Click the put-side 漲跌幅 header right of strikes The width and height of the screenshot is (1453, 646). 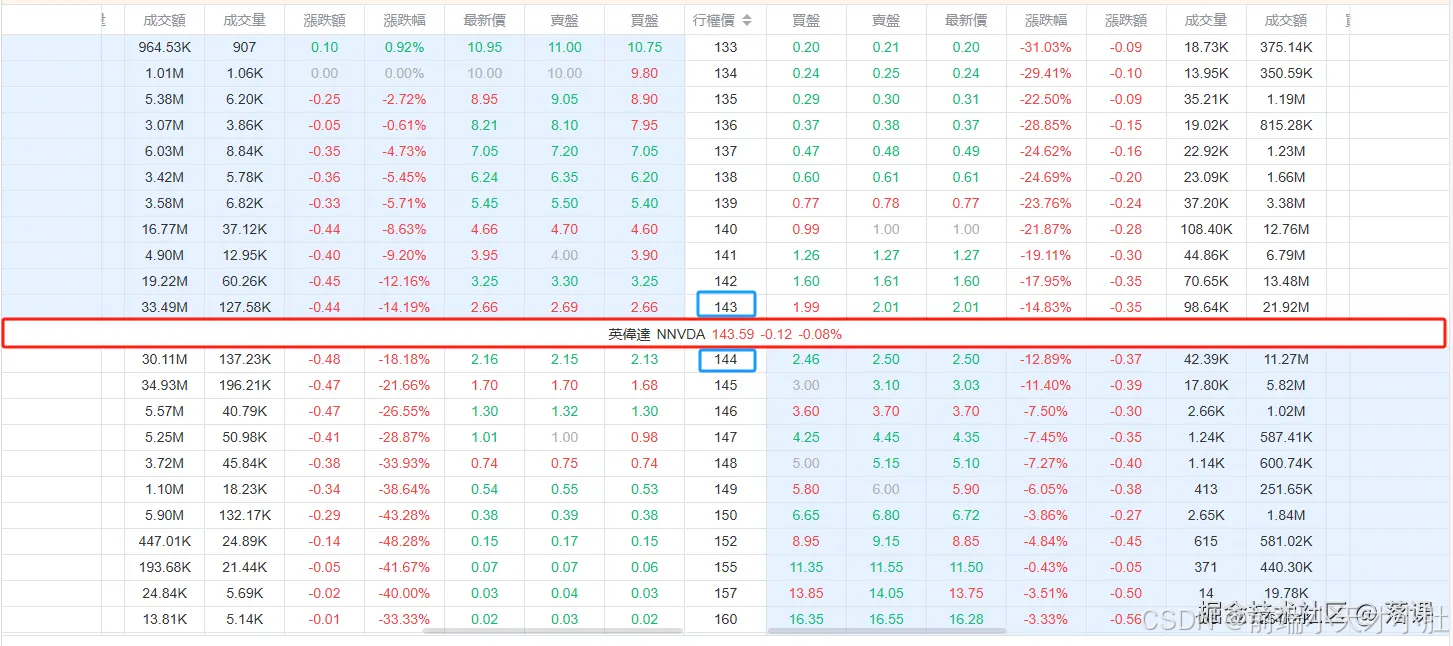[x=1046, y=20]
